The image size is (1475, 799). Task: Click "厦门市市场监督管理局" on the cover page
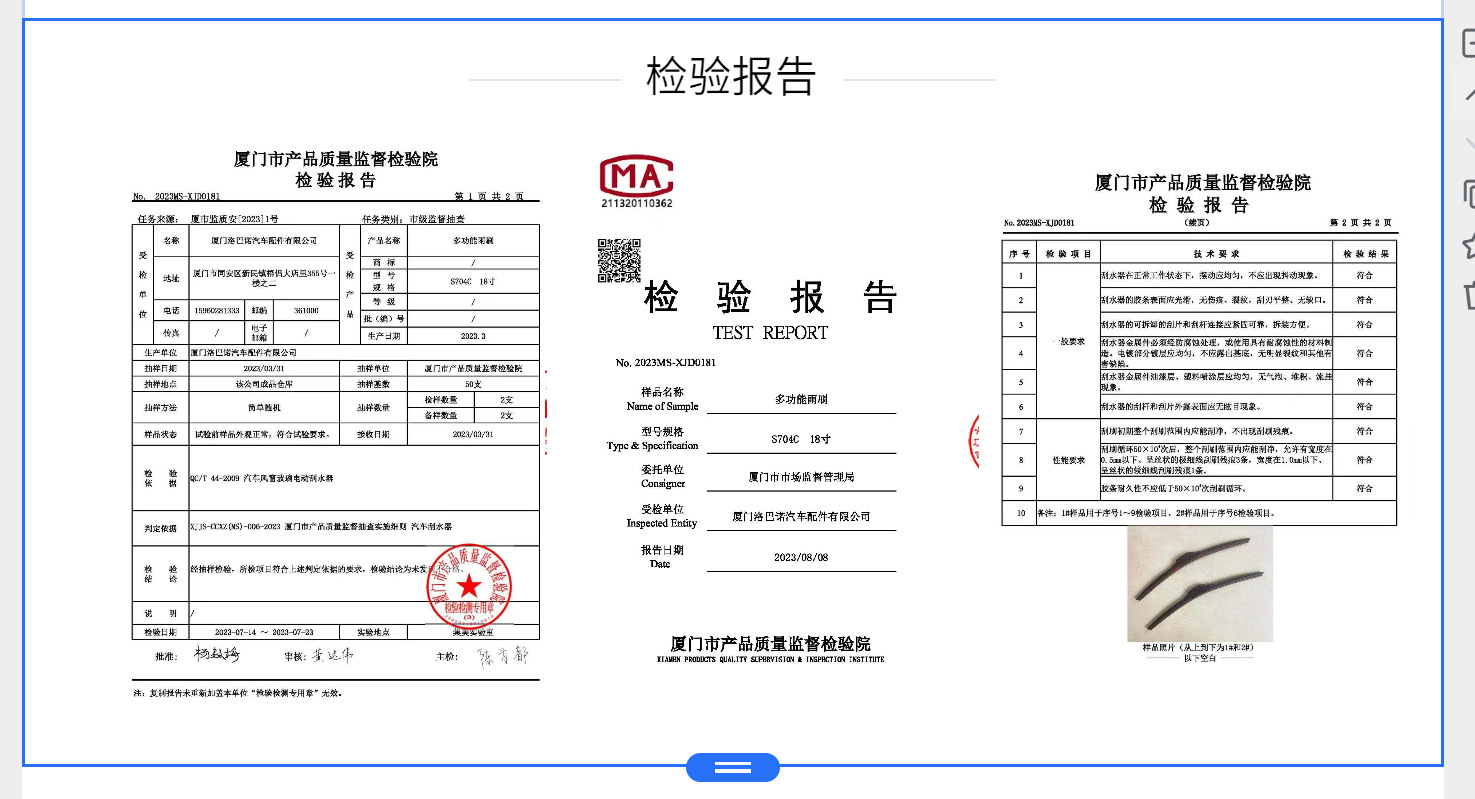tap(801, 477)
